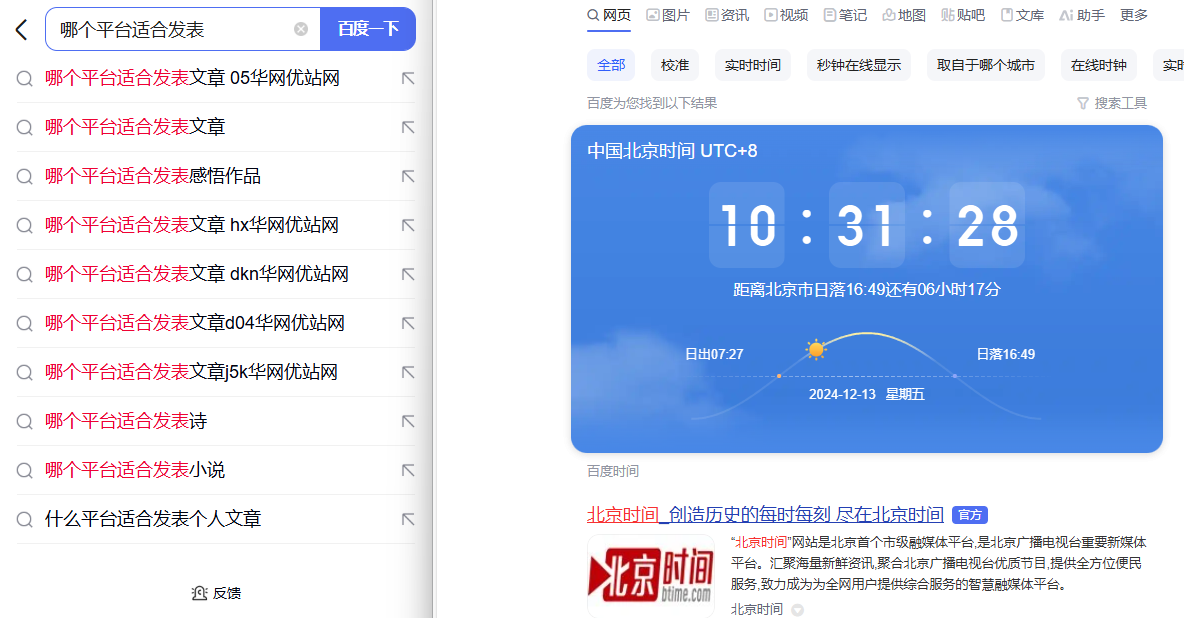Select the suggestion 哪个平台适合发表文章
This screenshot has width=1184, height=618.
(135, 127)
